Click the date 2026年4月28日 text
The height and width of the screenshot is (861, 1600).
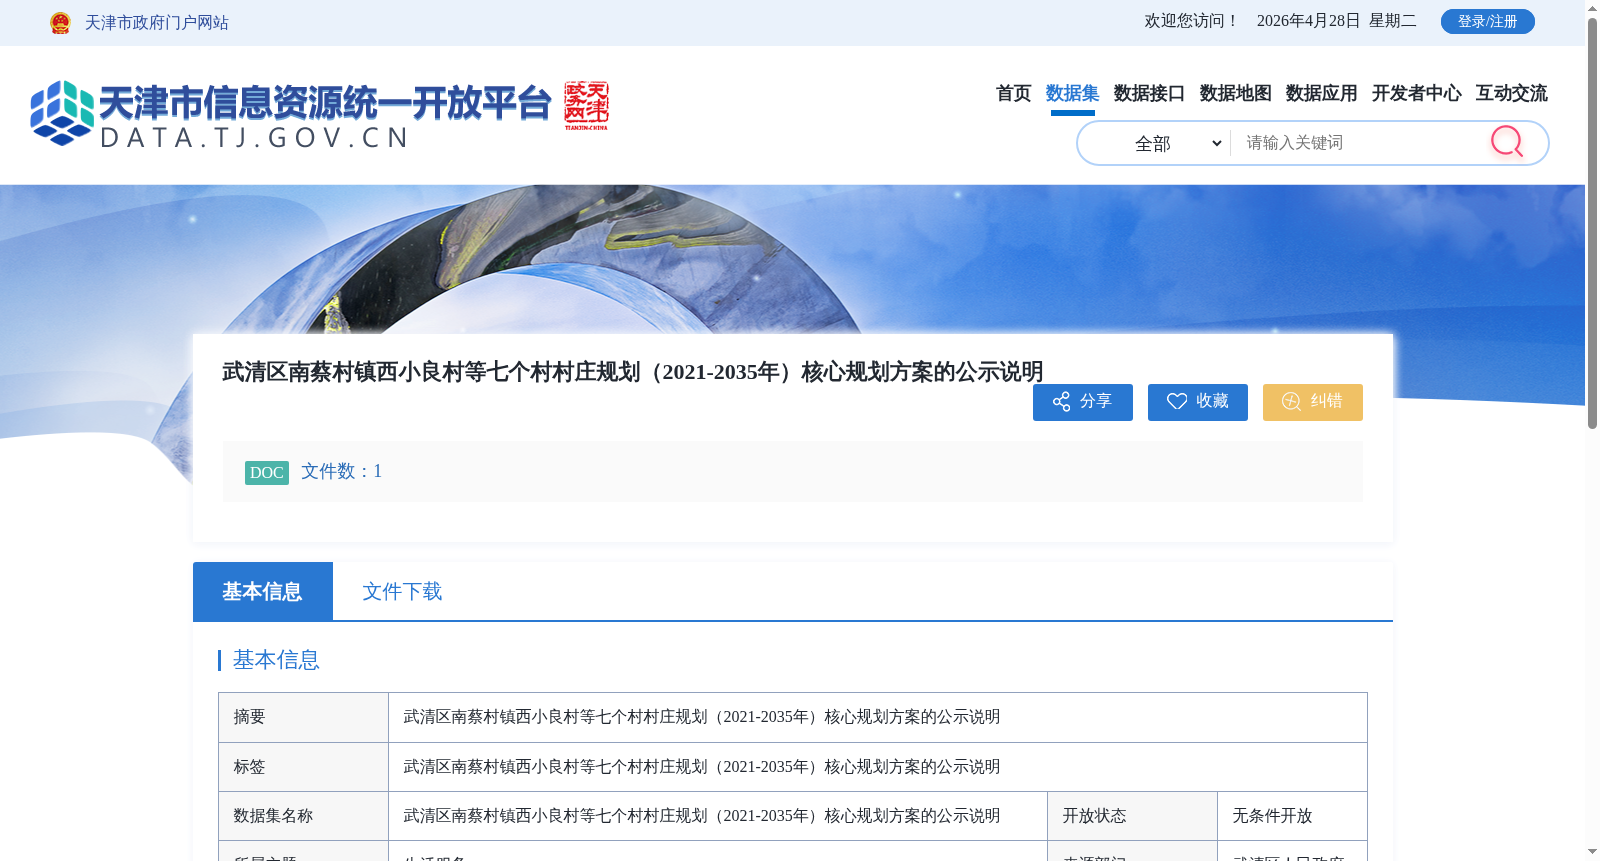click(x=1308, y=21)
